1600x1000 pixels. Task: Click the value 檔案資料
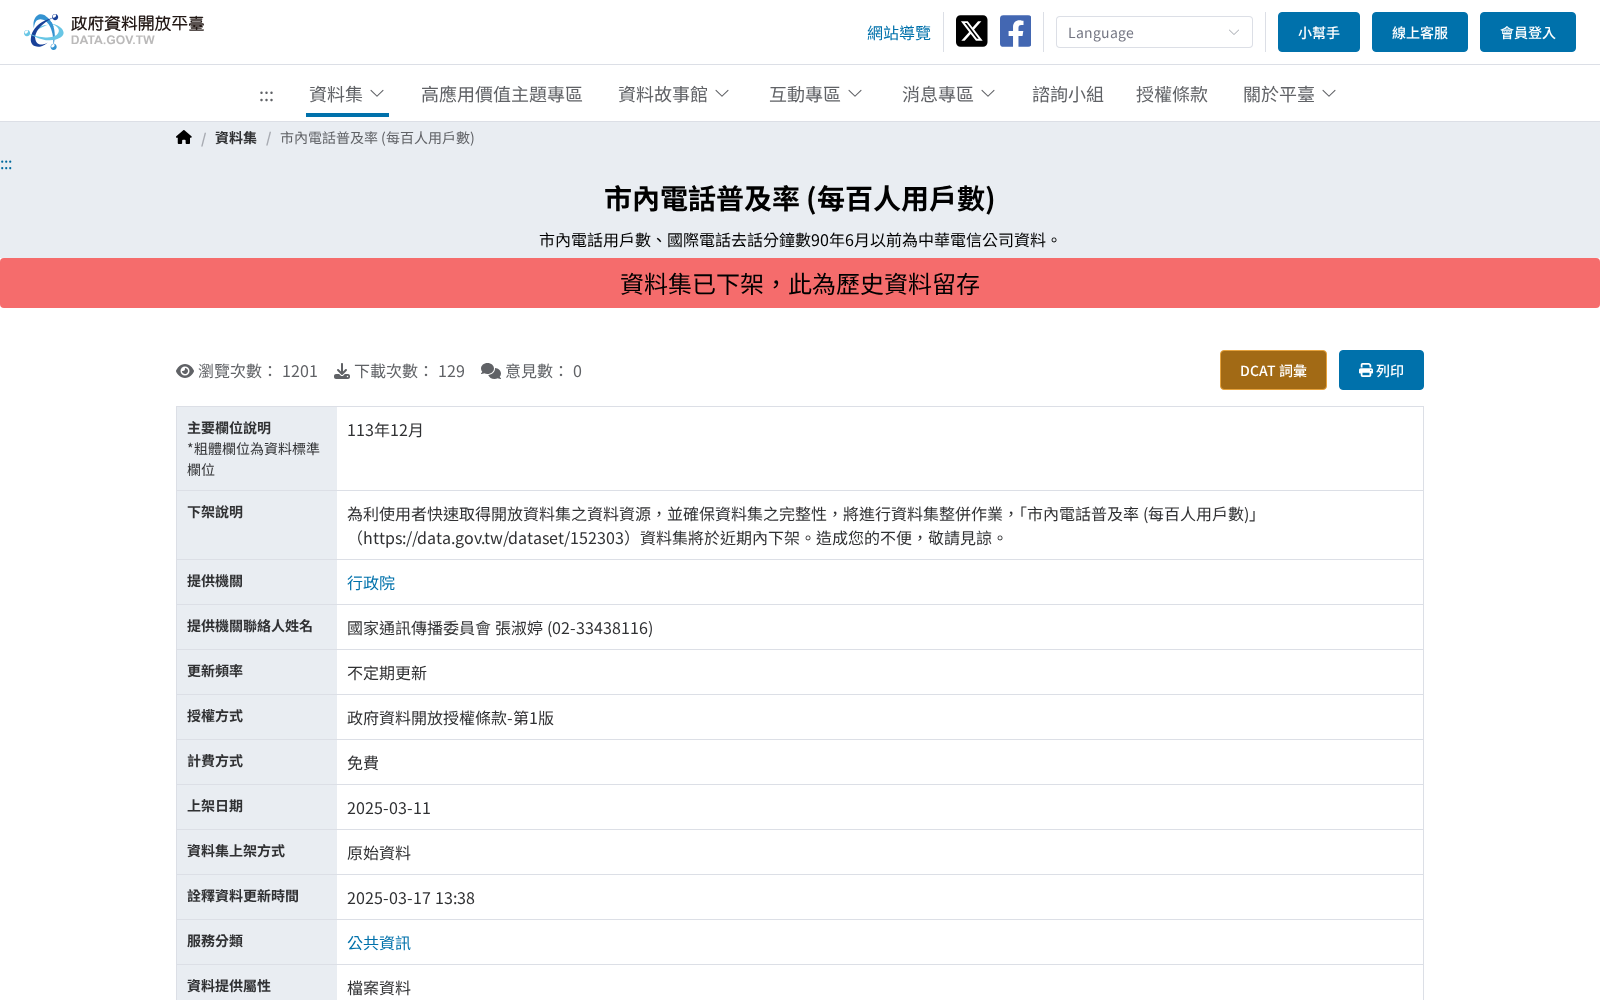[379, 987]
